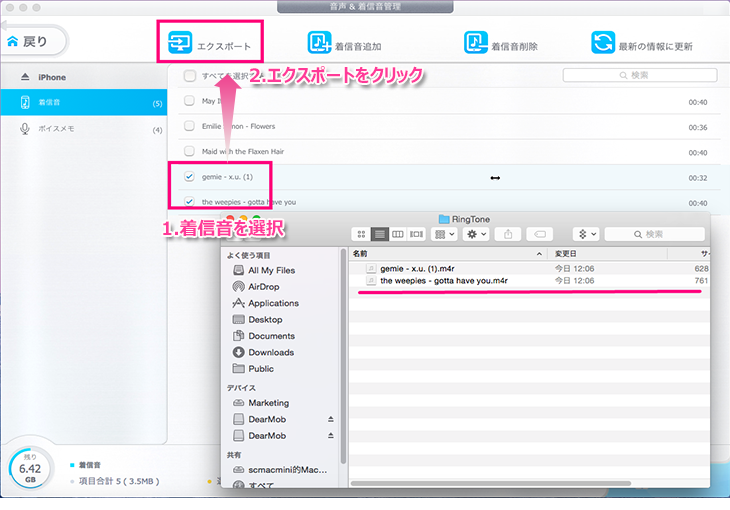Uncheck the gemie - x.u. (1) ringtone
Viewport: 730px width, 510px height.
pyautogui.click(x=189, y=177)
